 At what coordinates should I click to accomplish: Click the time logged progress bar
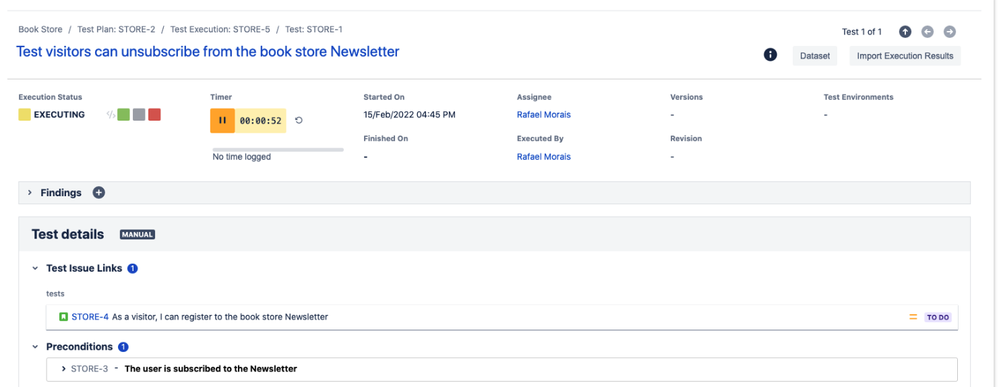tap(278, 149)
